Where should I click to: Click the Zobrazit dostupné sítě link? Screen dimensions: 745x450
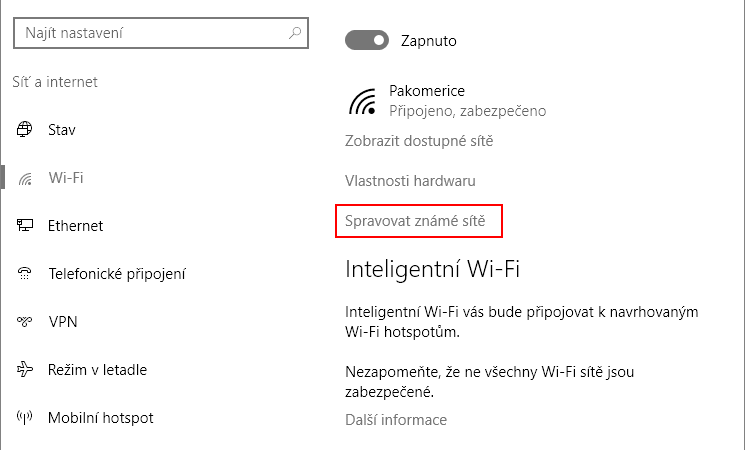point(419,141)
